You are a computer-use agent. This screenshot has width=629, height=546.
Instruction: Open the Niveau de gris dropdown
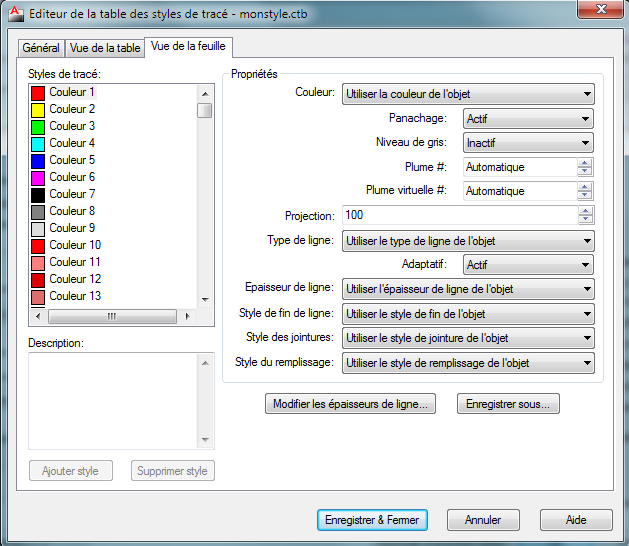[x=528, y=143]
